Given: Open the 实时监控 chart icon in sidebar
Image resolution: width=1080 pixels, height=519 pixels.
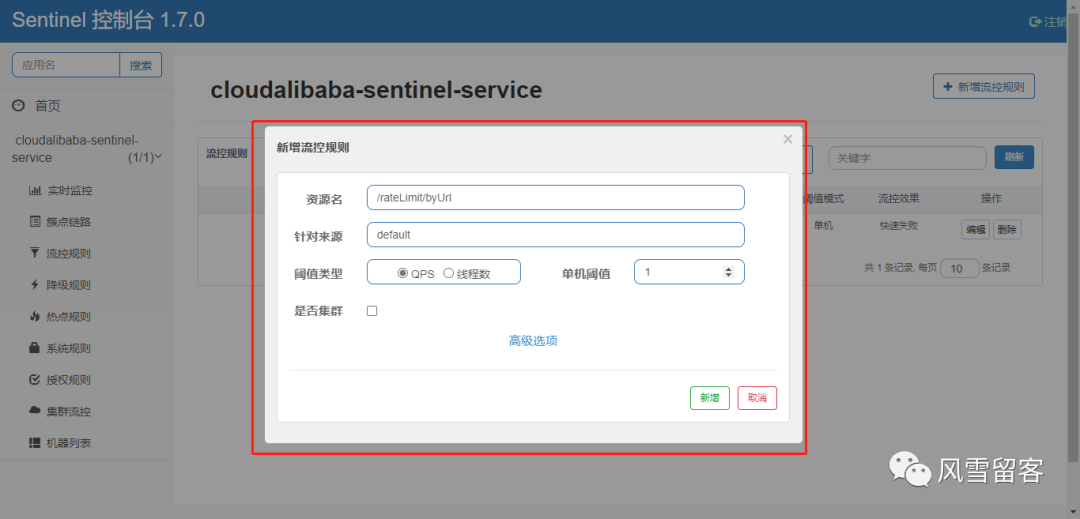Looking at the screenshot, I should tap(34, 191).
